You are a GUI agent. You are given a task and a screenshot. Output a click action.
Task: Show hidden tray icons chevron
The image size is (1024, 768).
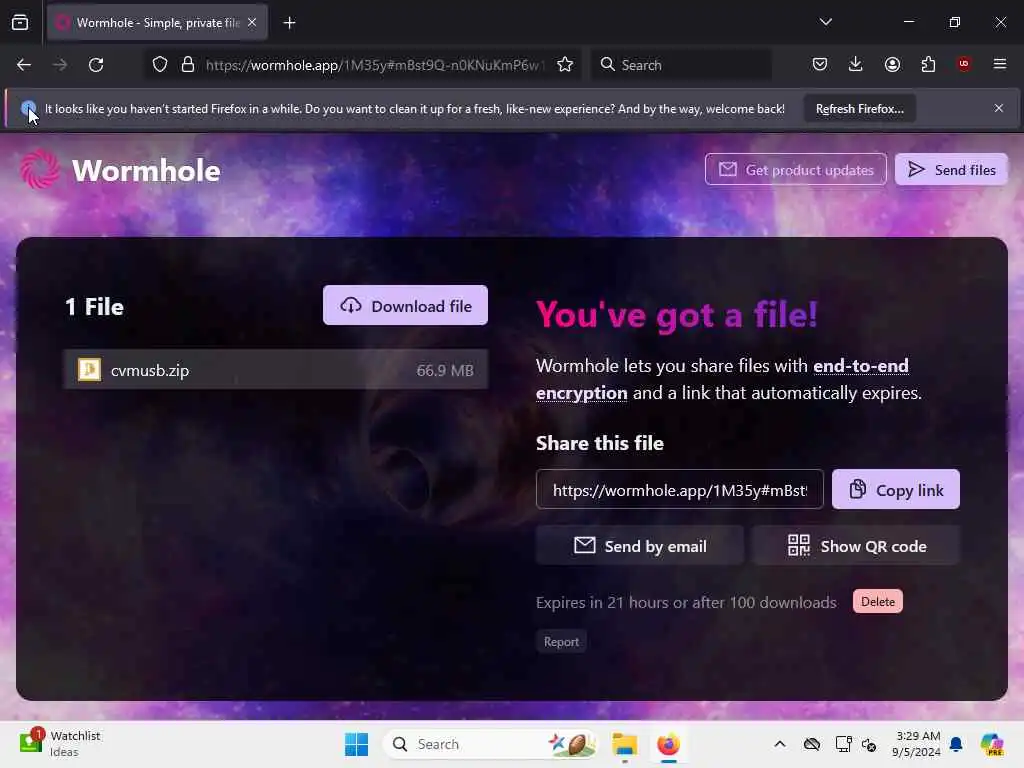click(x=780, y=744)
